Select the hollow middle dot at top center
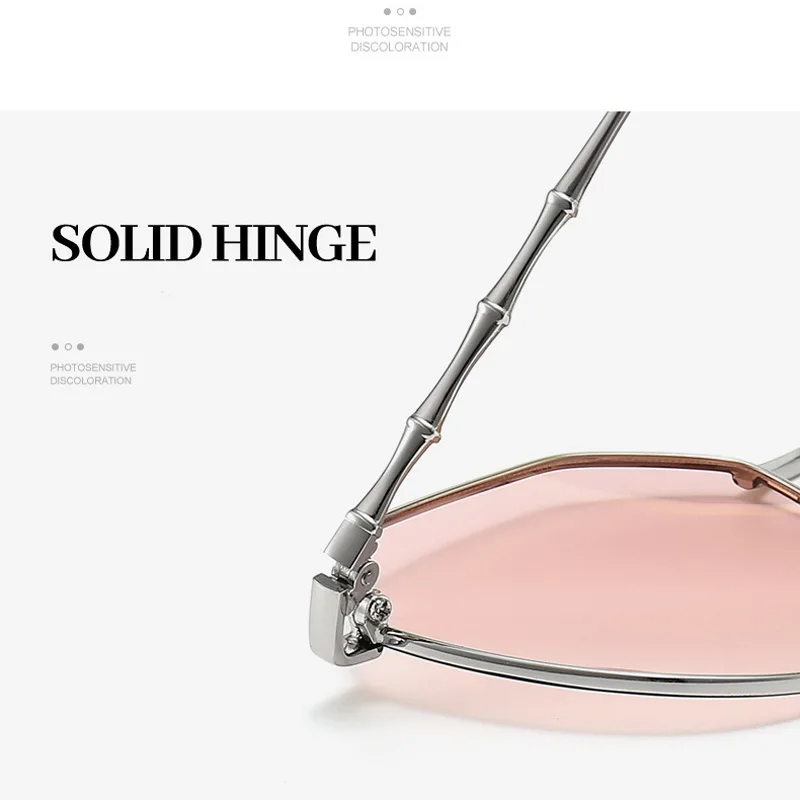This screenshot has width=800, height=800. coord(400,12)
